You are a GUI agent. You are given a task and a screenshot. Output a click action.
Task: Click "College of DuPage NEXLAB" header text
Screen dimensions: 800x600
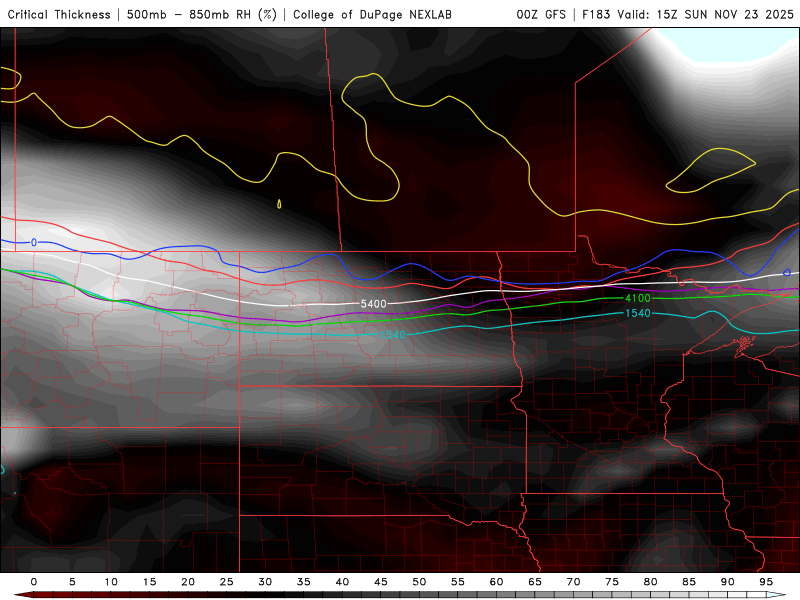(372, 14)
